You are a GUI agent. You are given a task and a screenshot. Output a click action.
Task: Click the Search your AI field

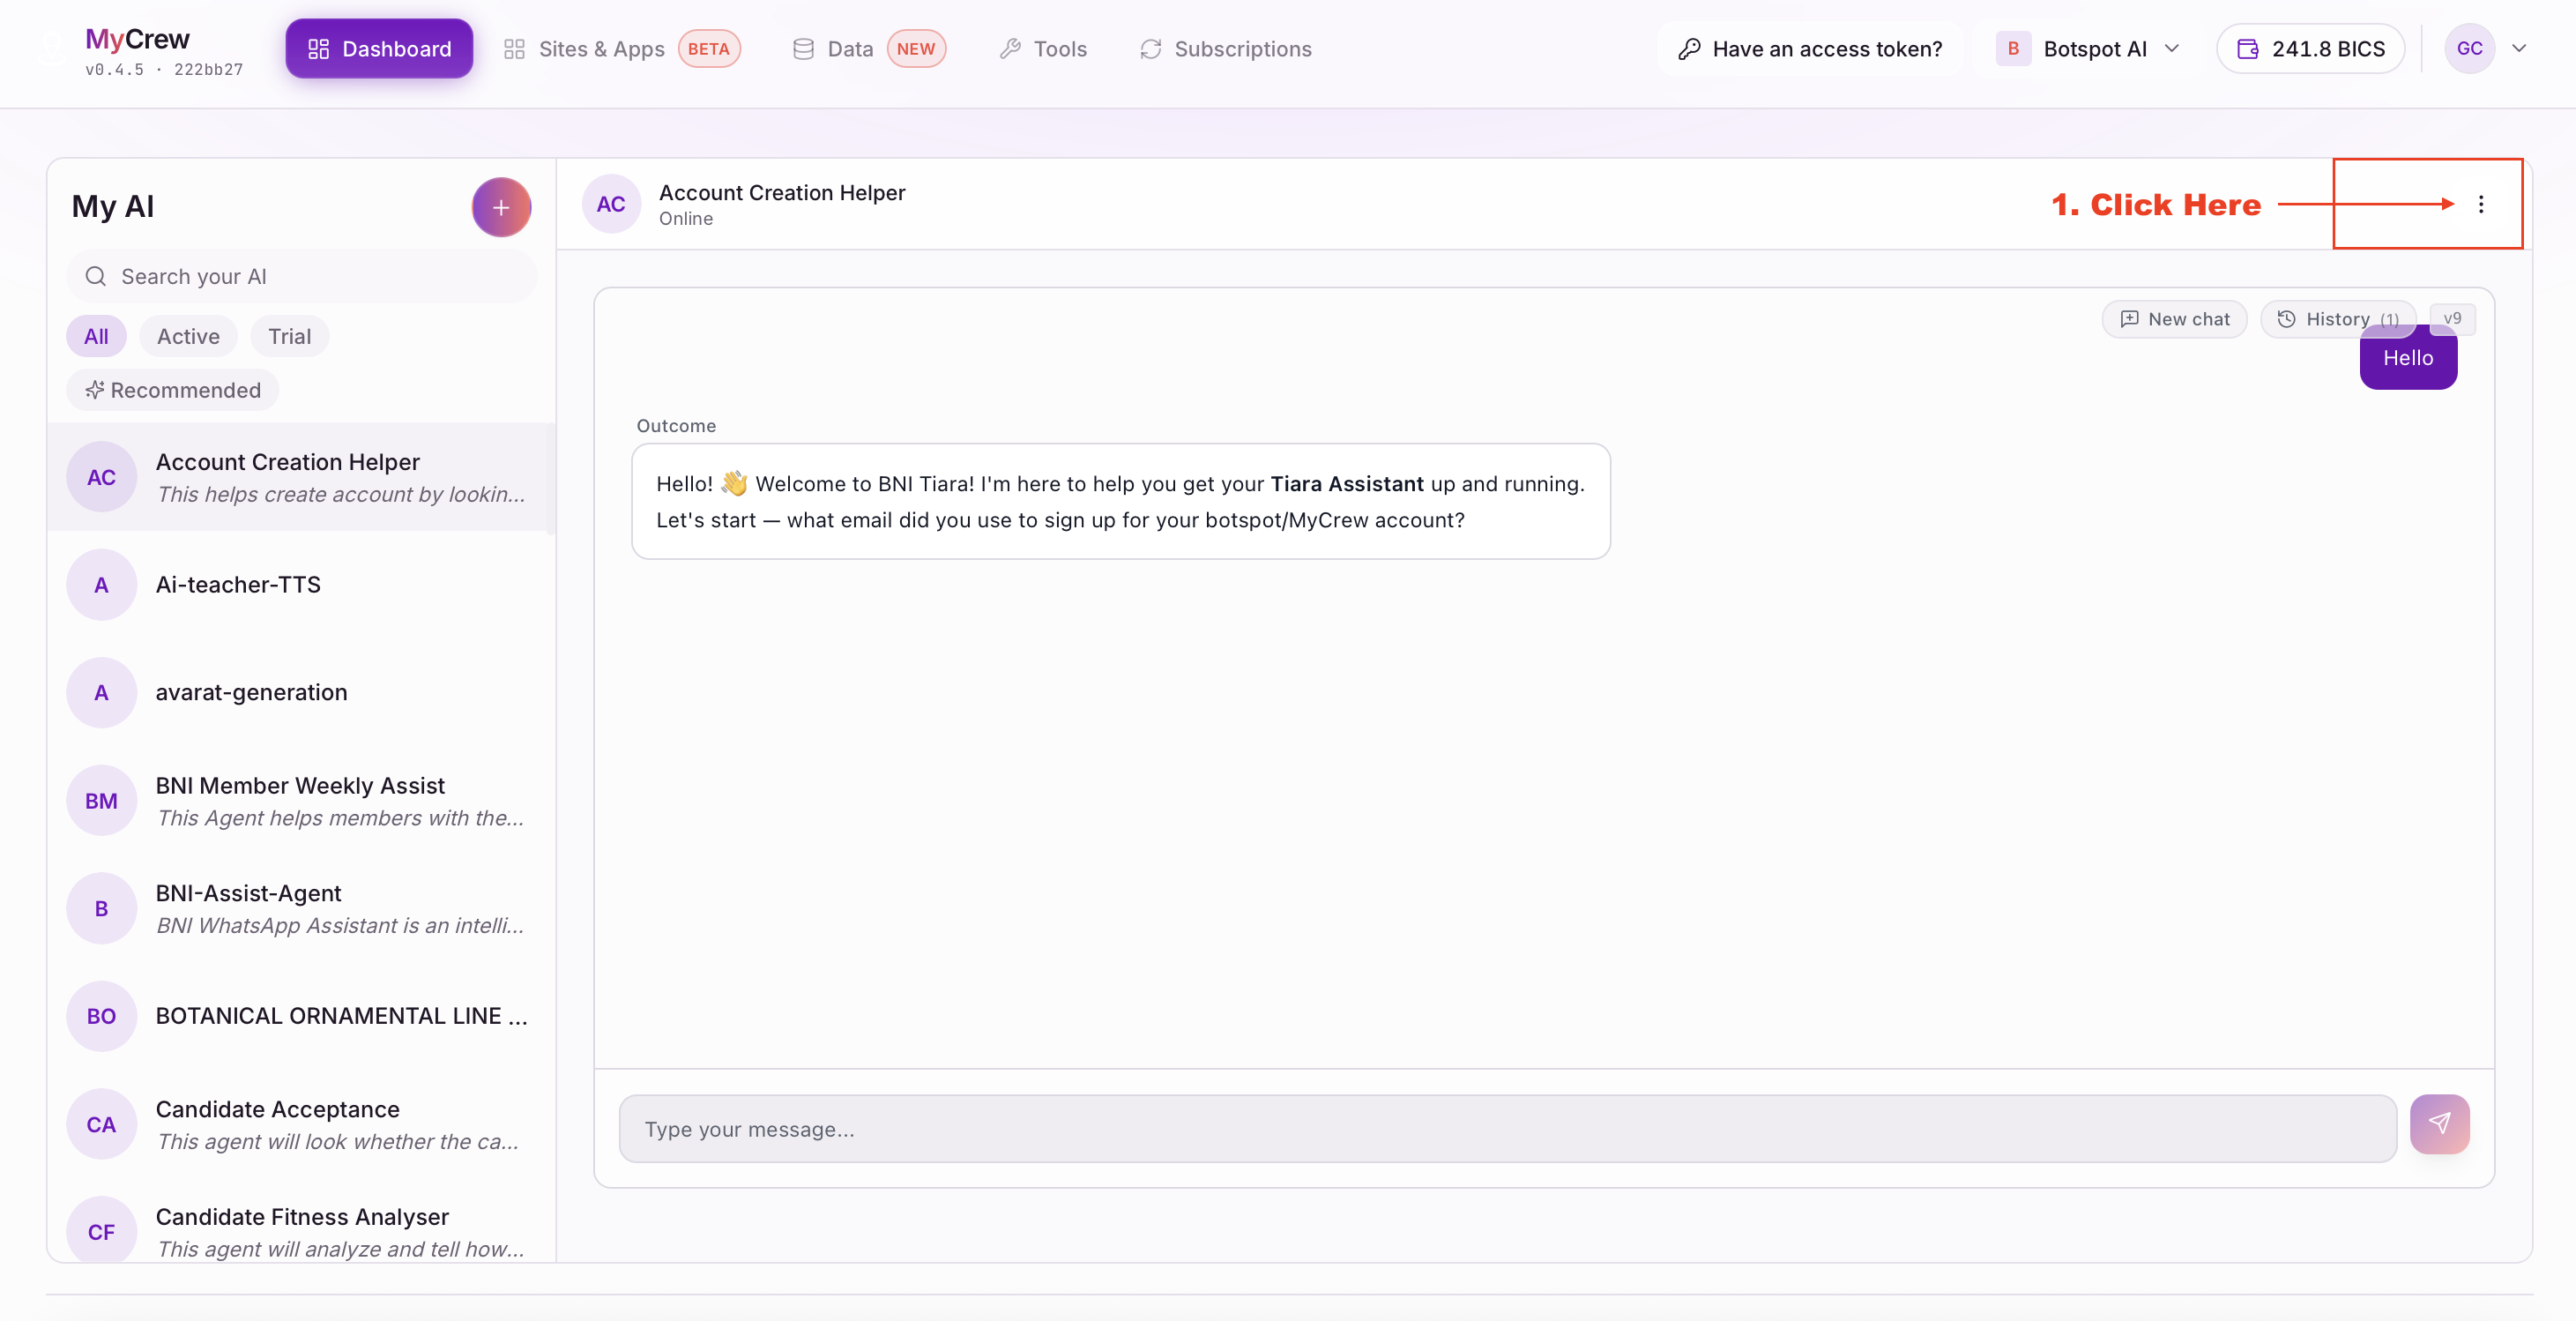(301, 277)
